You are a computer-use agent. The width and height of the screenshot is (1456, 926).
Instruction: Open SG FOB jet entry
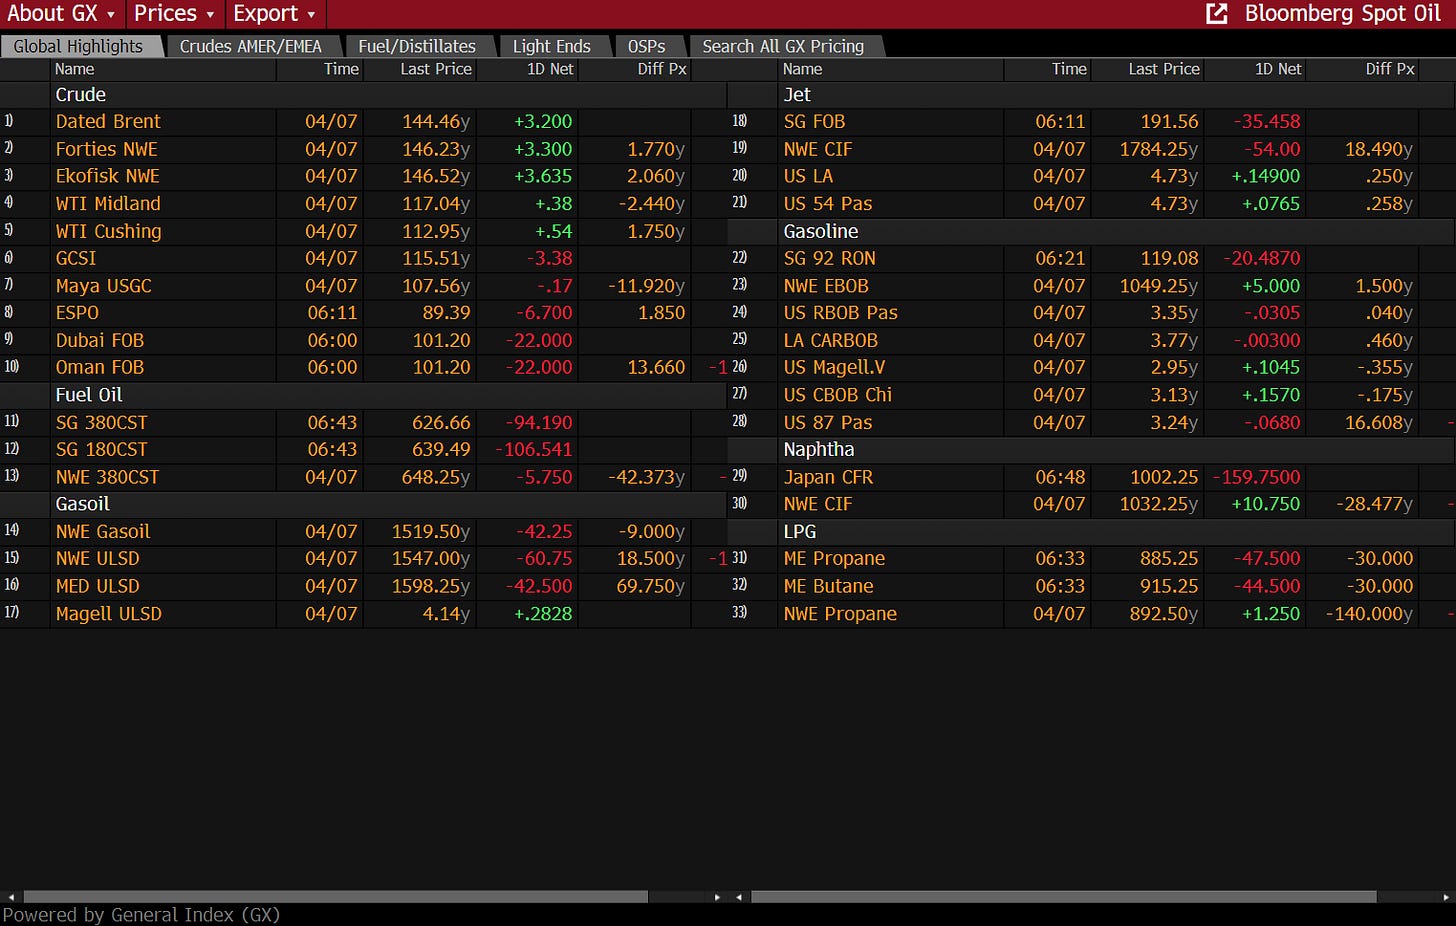pos(1092,121)
